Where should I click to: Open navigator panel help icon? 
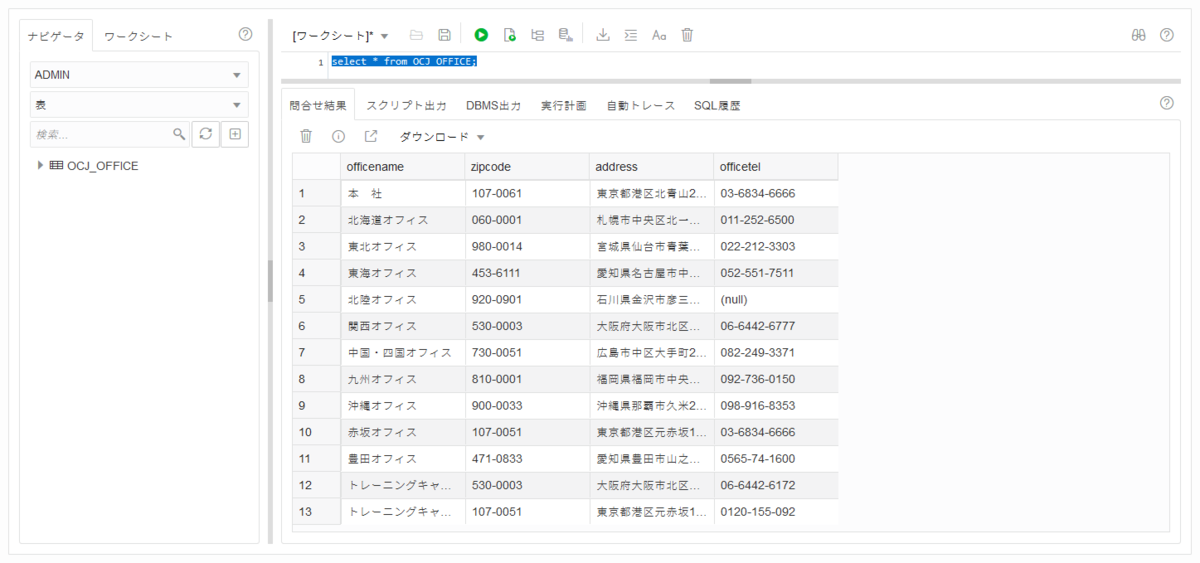[x=246, y=34]
